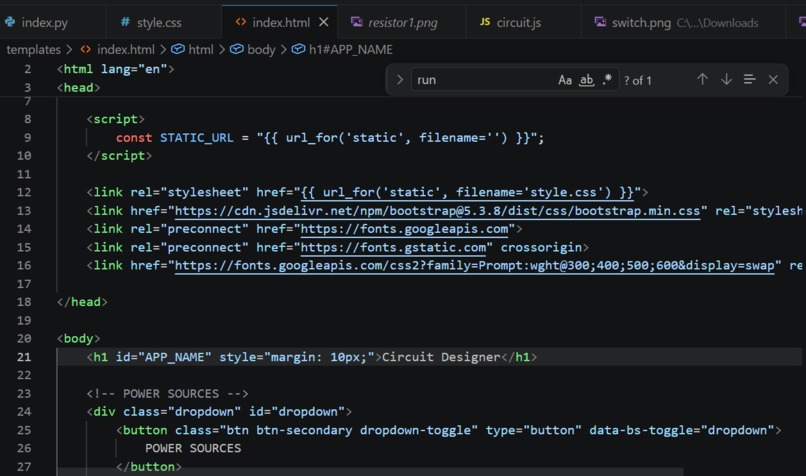This screenshot has height=476, width=806.
Task: Click the image icon on switch.png tab
Action: click(600, 22)
